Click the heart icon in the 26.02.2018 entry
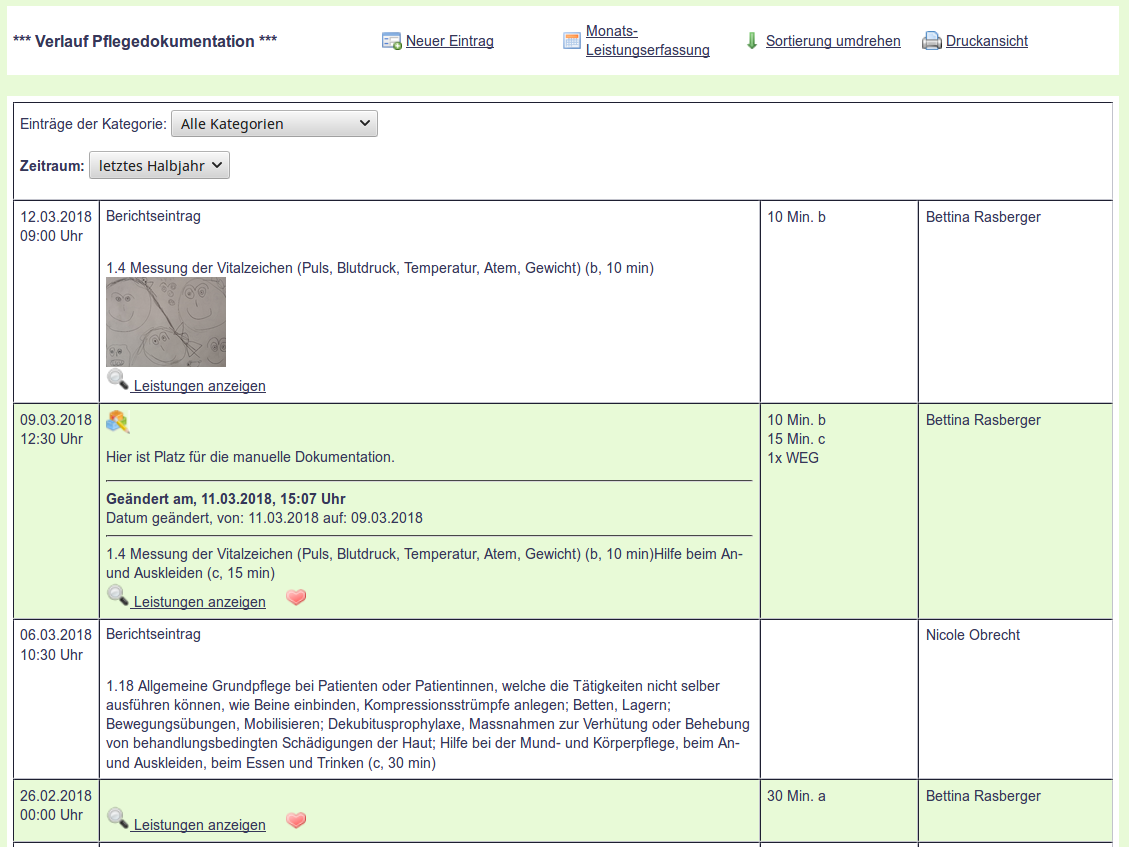 point(296,821)
